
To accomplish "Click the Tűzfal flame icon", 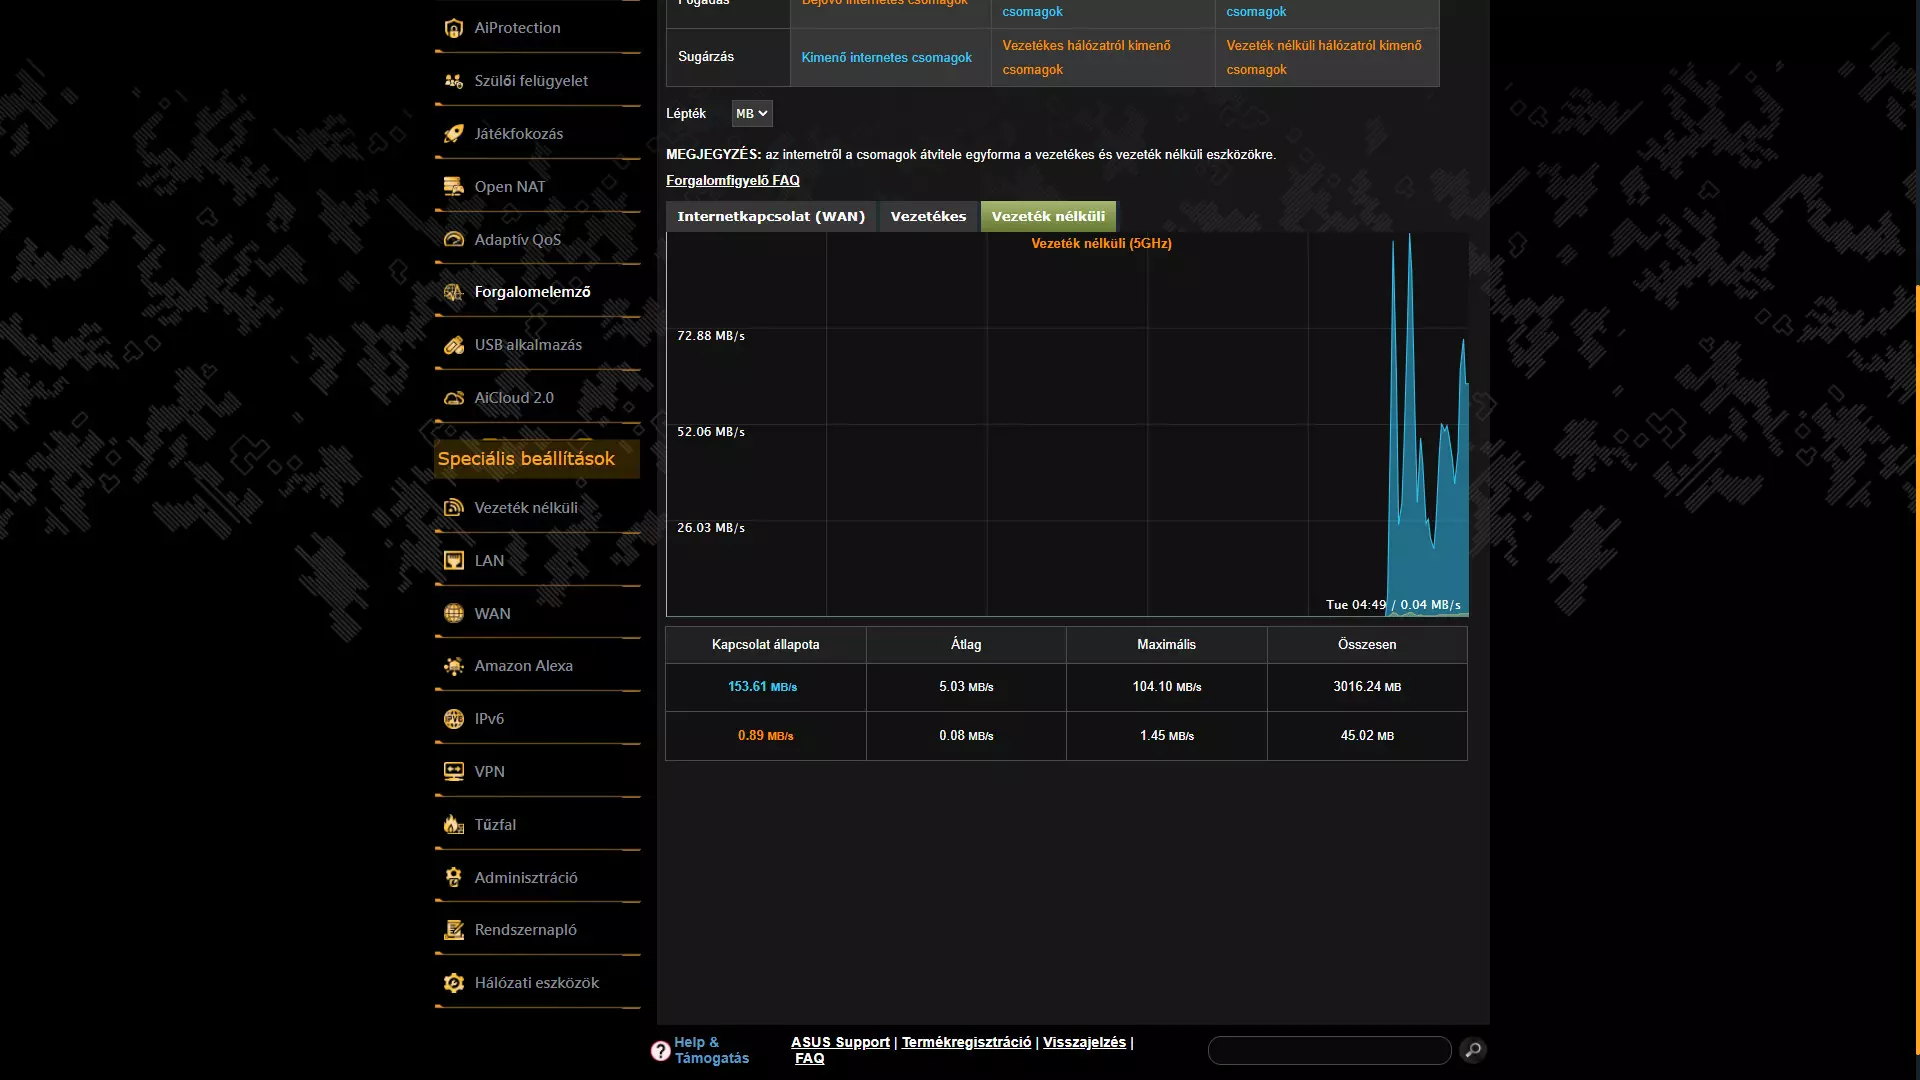I will [x=453, y=825].
